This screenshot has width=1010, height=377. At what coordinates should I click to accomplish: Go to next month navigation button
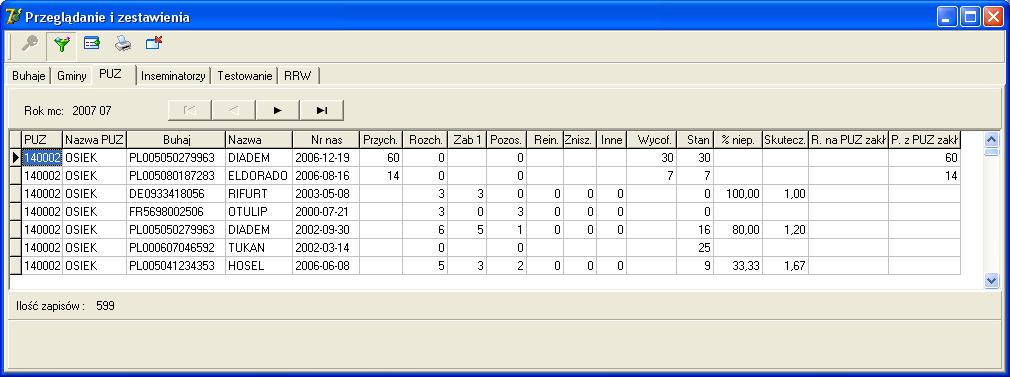pos(278,110)
